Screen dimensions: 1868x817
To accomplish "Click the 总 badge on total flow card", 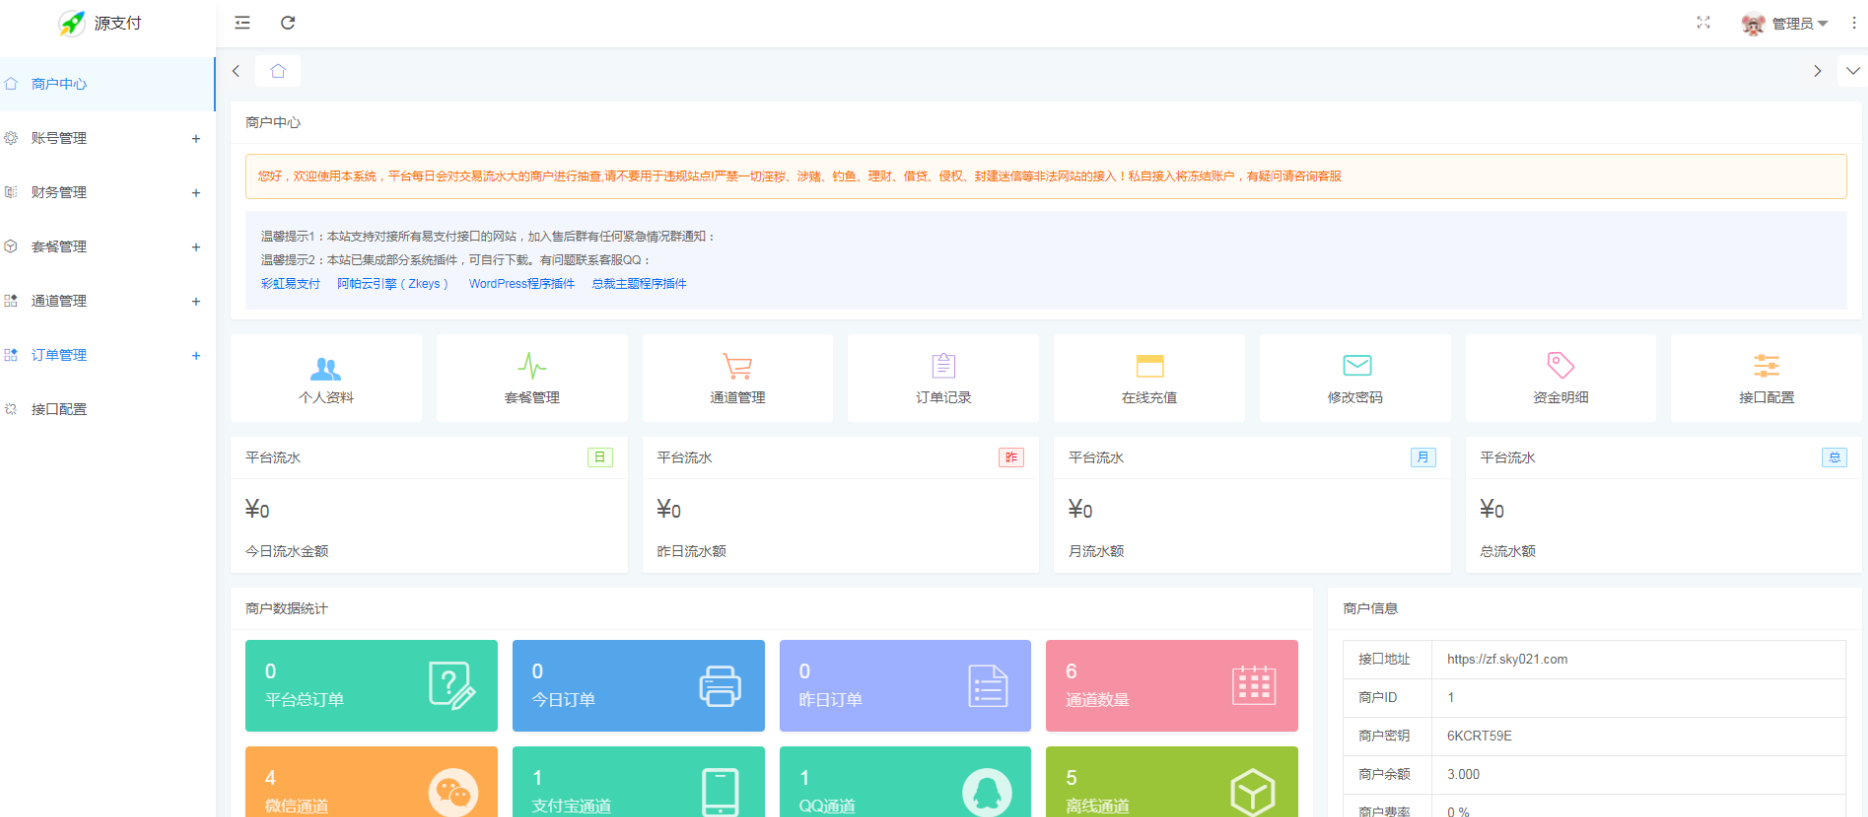I will click(x=1834, y=457).
